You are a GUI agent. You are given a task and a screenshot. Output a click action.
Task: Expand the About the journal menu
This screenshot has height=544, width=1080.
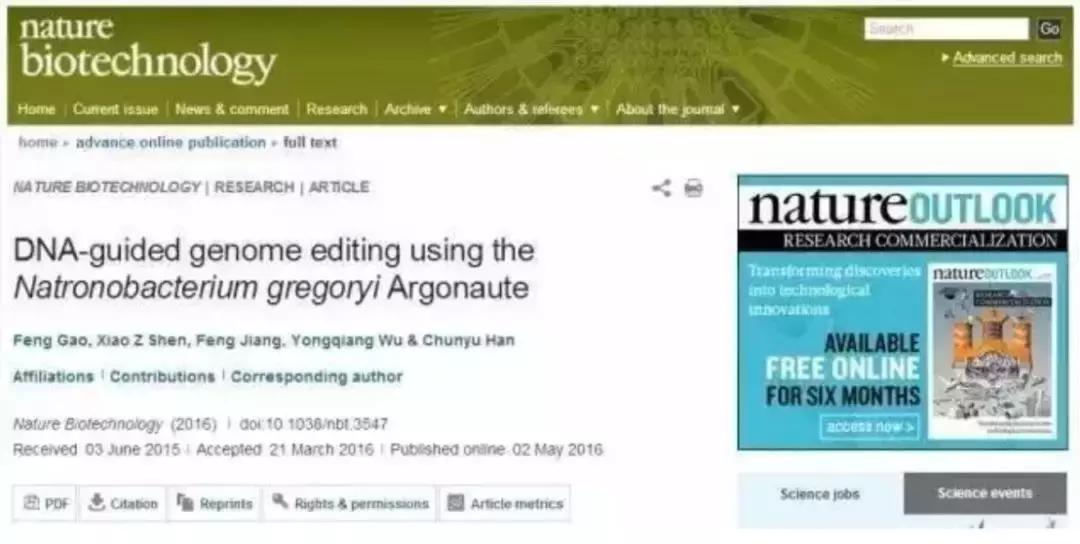point(677,109)
